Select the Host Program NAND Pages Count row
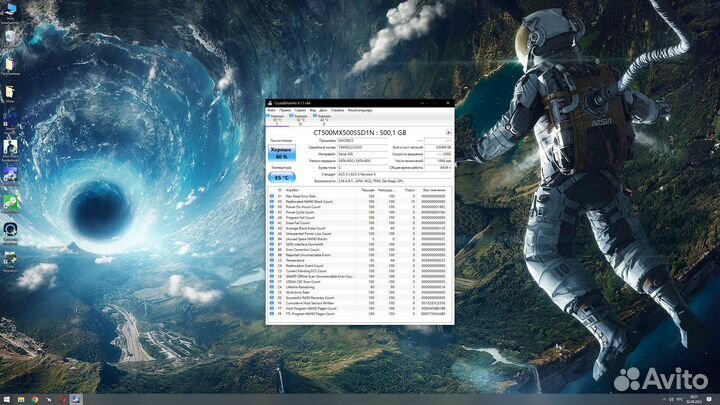This screenshot has height=405, width=720. point(360,309)
